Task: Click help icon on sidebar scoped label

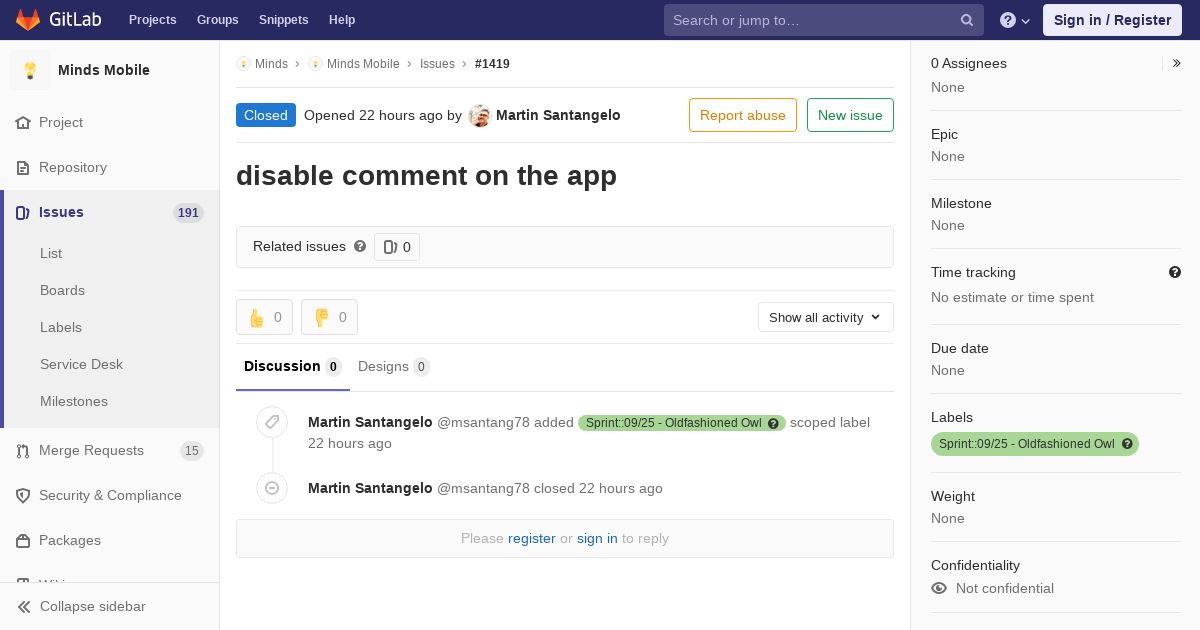Action: click(1128, 444)
